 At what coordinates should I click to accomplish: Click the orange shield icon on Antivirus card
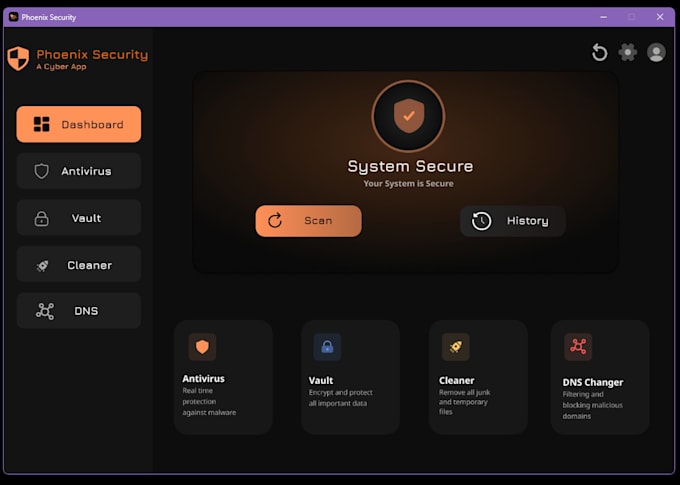click(x=202, y=347)
